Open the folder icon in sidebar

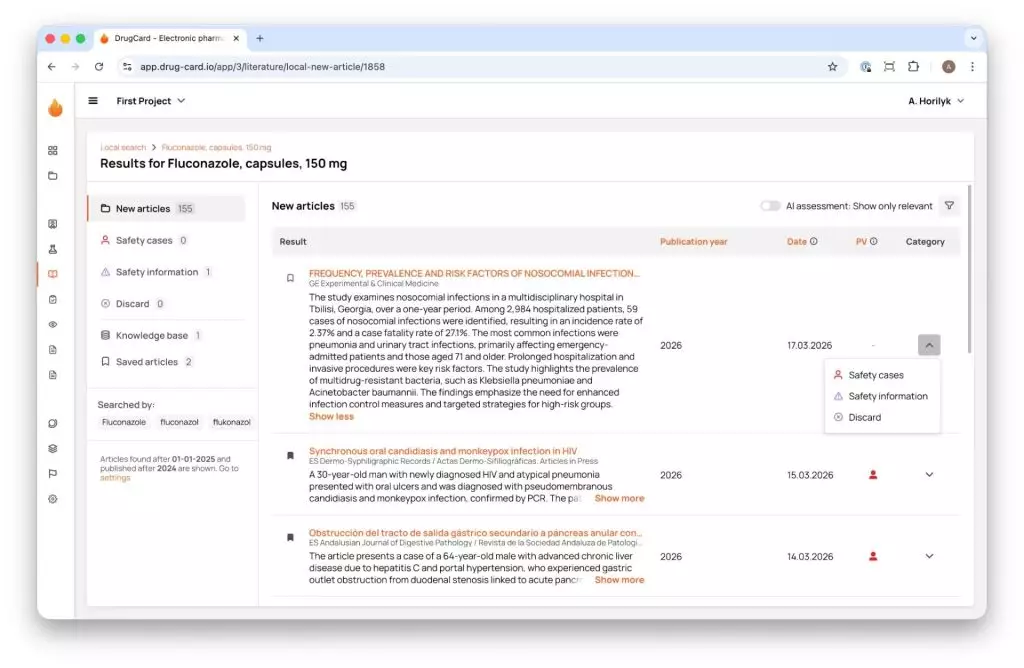click(x=53, y=176)
